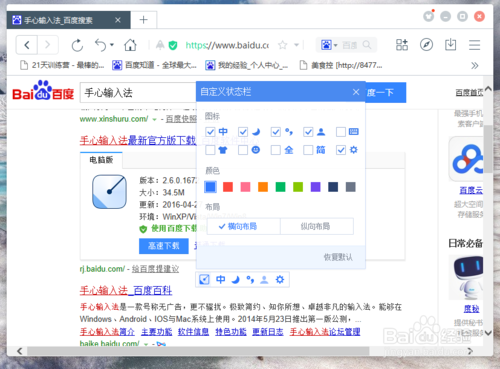Open bookmark 百度知道
The height and width of the screenshot is (369, 500).
click(155, 65)
